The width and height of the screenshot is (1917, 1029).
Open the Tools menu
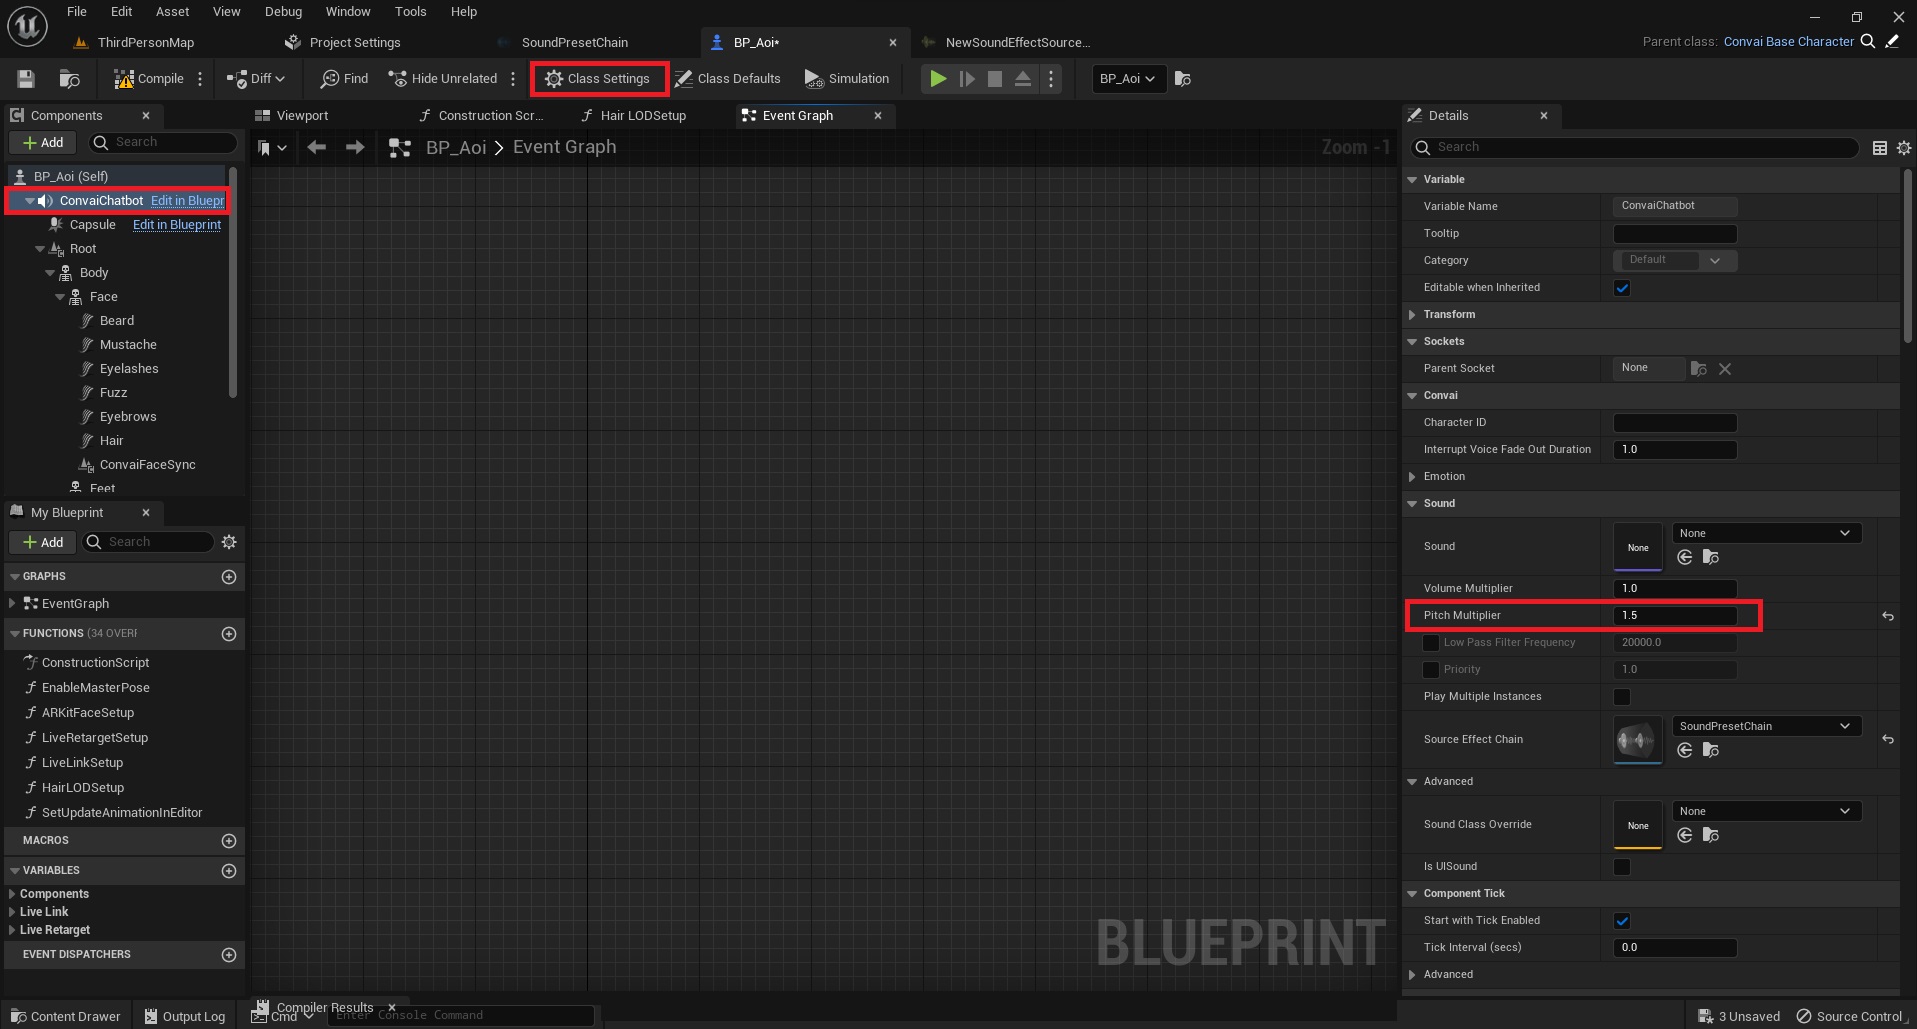pos(410,12)
